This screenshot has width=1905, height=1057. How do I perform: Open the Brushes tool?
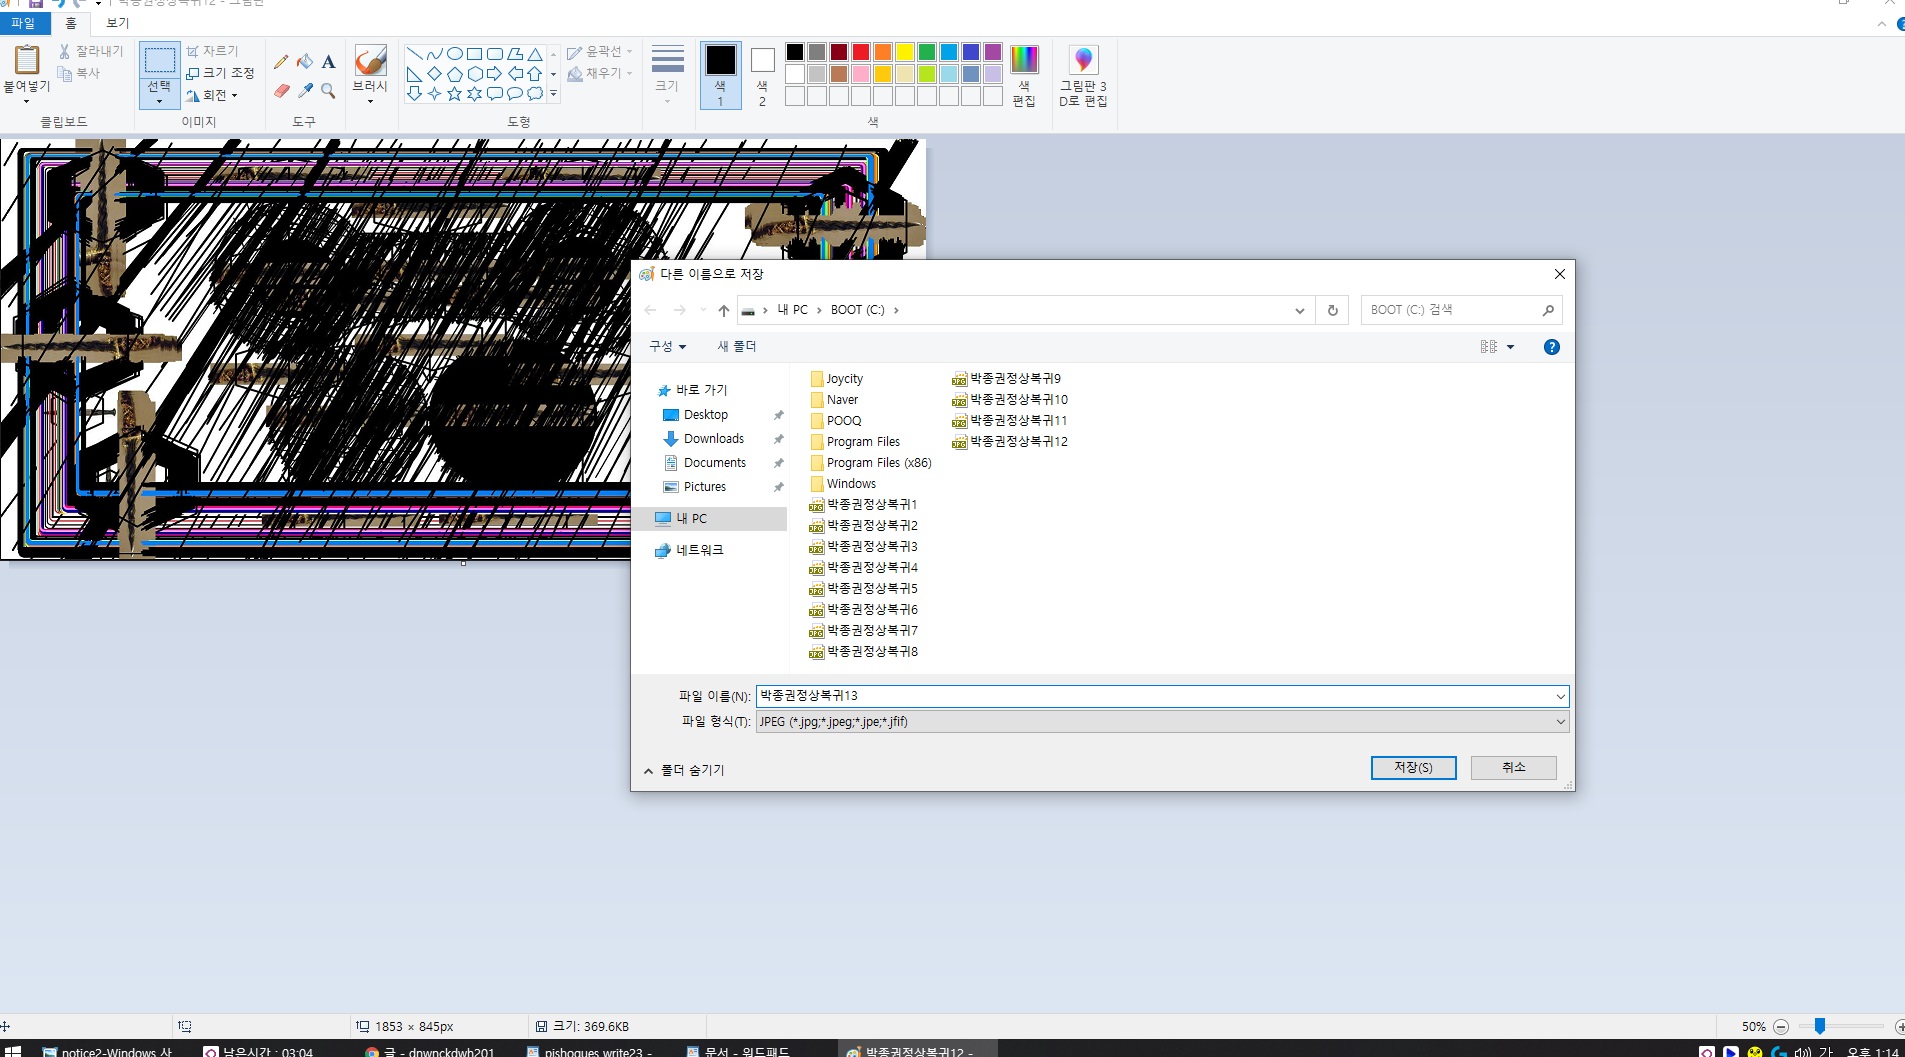[370, 73]
